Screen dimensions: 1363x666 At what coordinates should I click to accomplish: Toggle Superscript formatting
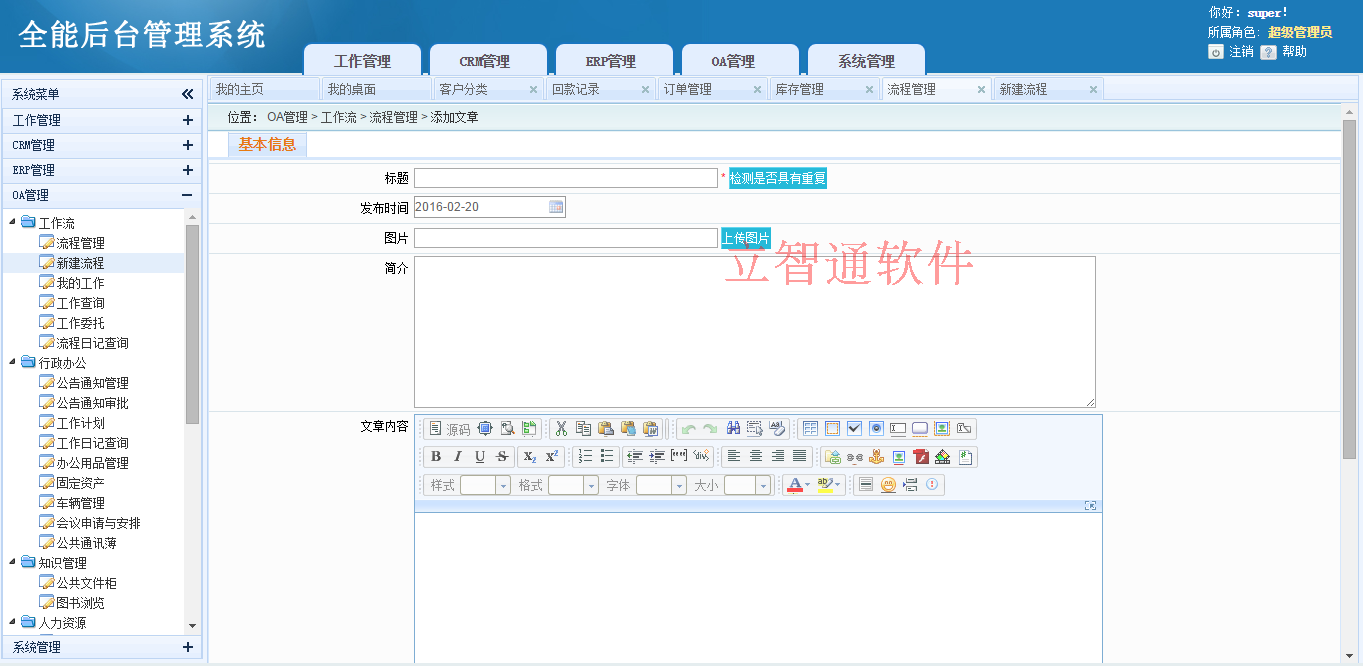[x=552, y=457]
